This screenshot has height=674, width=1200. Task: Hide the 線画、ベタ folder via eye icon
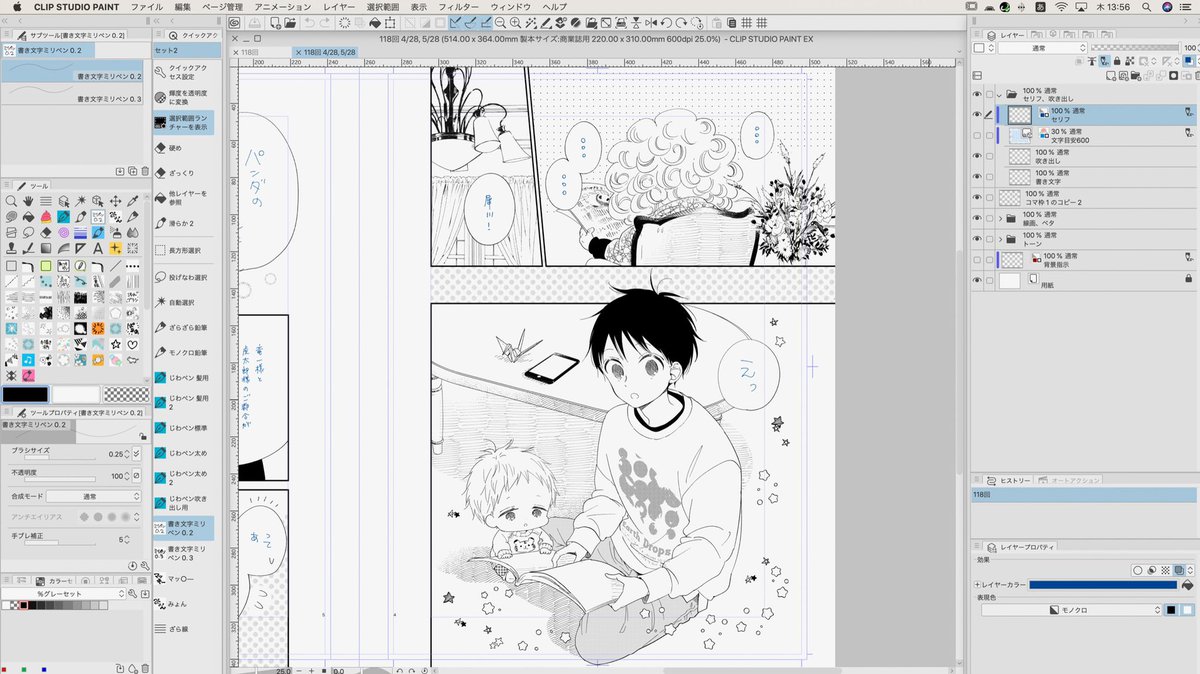977,218
